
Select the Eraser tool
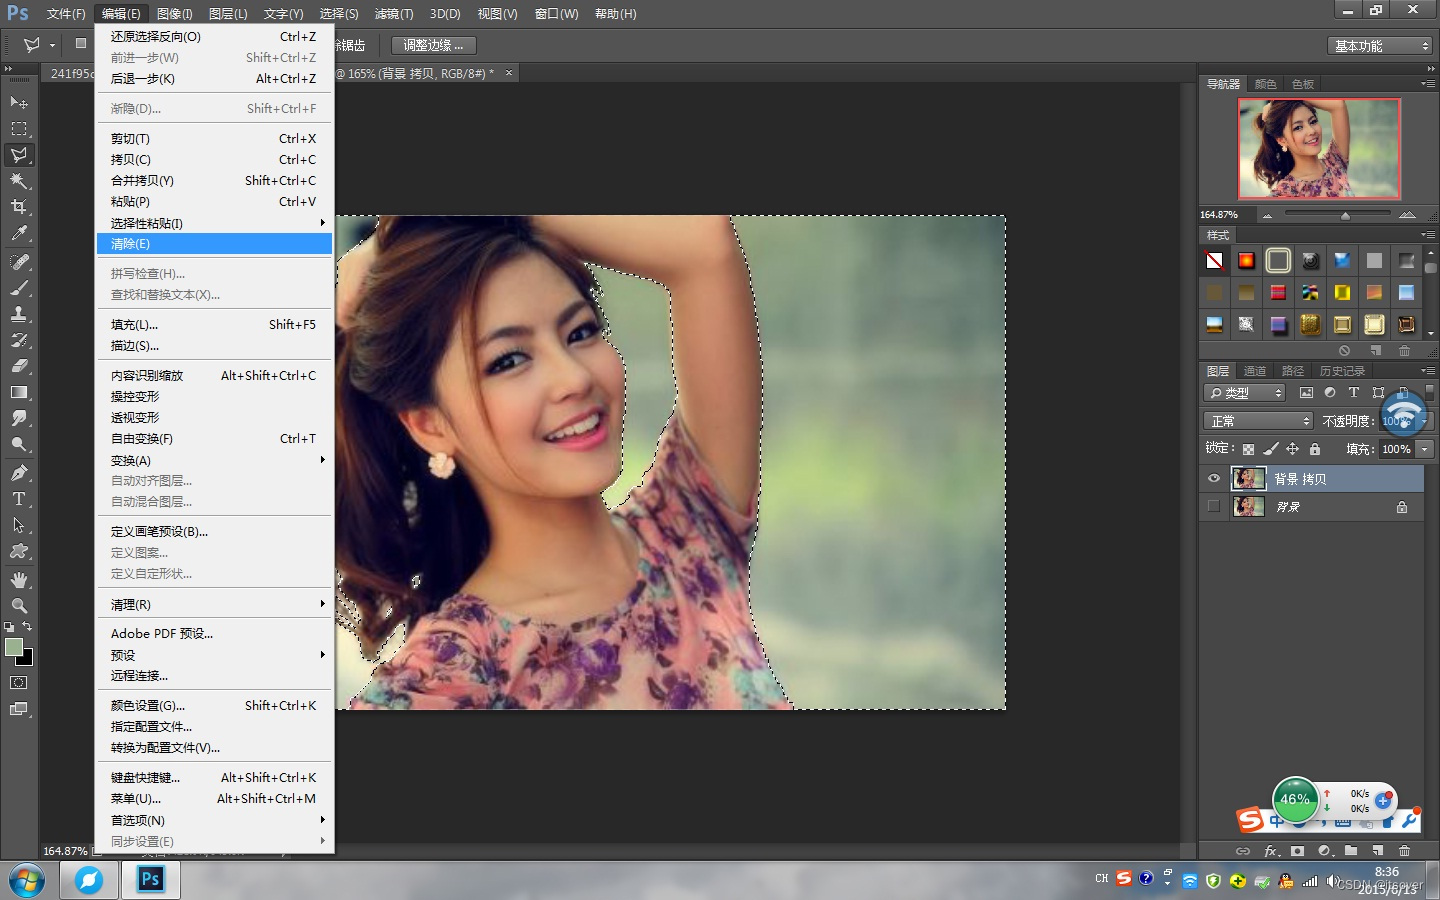click(x=19, y=366)
